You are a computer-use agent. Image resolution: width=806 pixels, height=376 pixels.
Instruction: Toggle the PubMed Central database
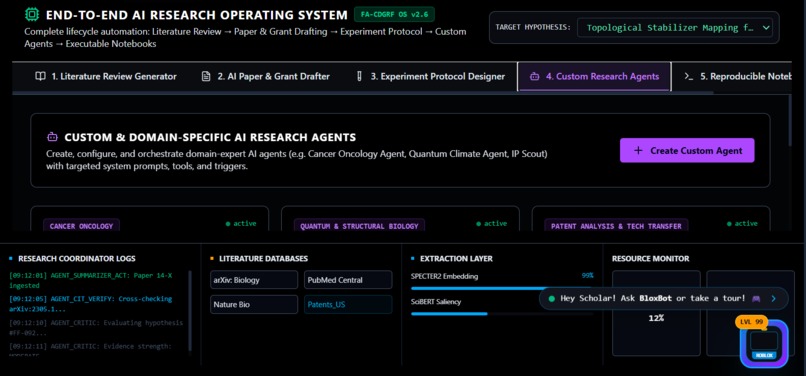(x=348, y=280)
